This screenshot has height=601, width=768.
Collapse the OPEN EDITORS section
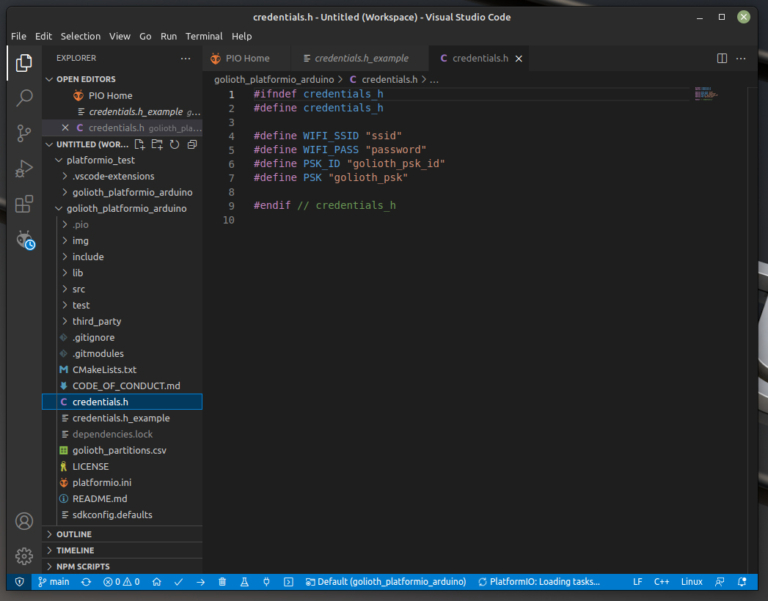coord(85,79)
